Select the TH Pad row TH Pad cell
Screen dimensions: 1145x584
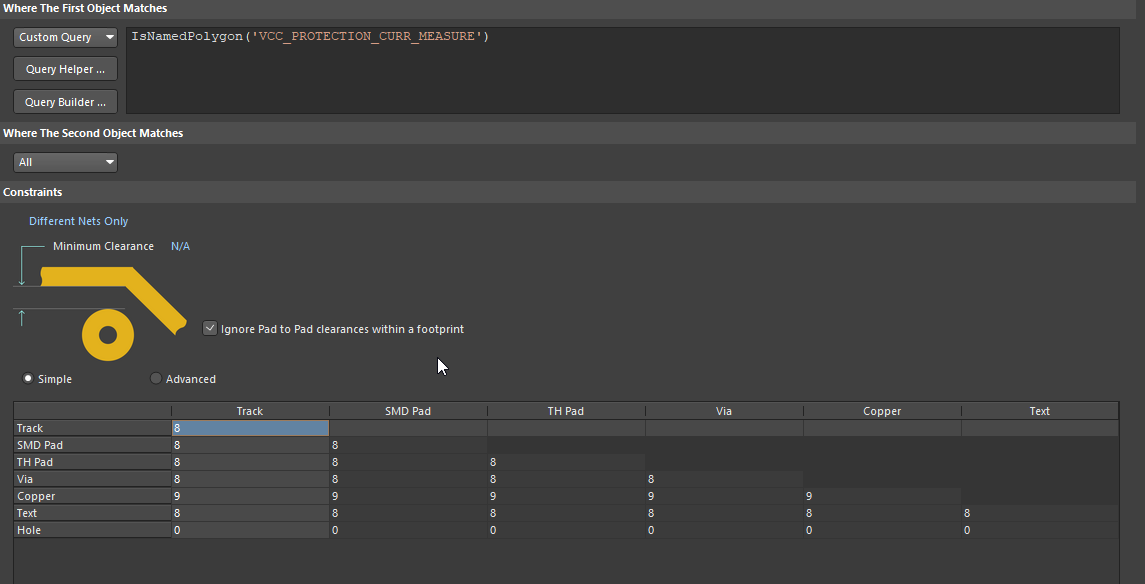pos(566,462)
